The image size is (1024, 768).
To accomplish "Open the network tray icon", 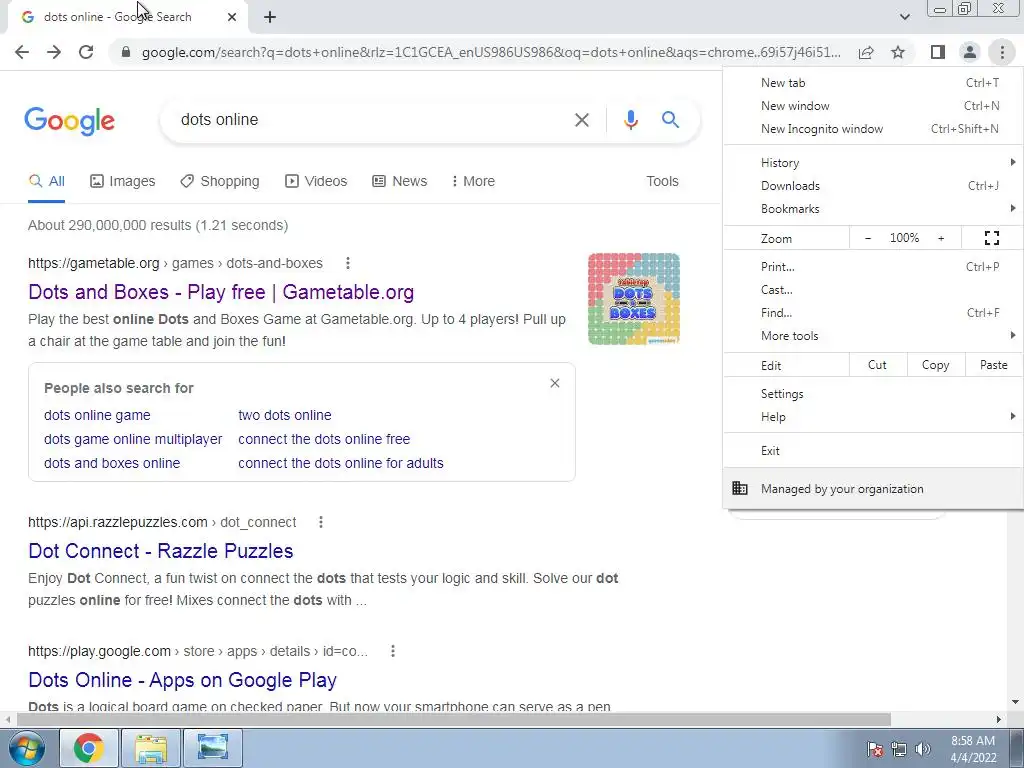I will [899, 749].
